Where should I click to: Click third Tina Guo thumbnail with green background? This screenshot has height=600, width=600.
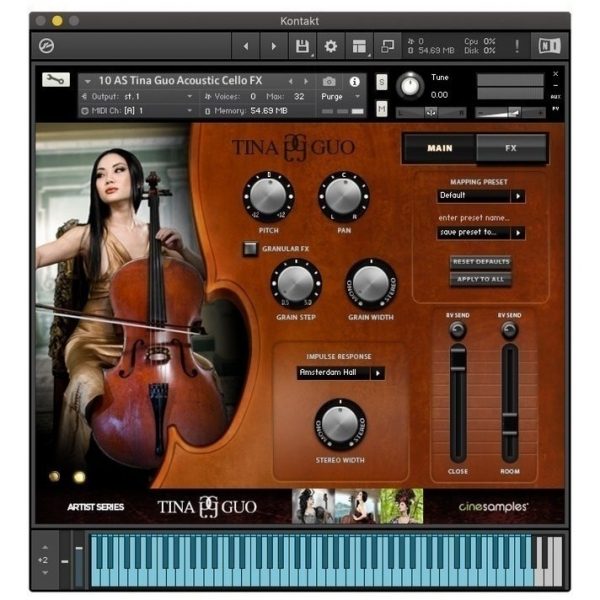point(402,506)
